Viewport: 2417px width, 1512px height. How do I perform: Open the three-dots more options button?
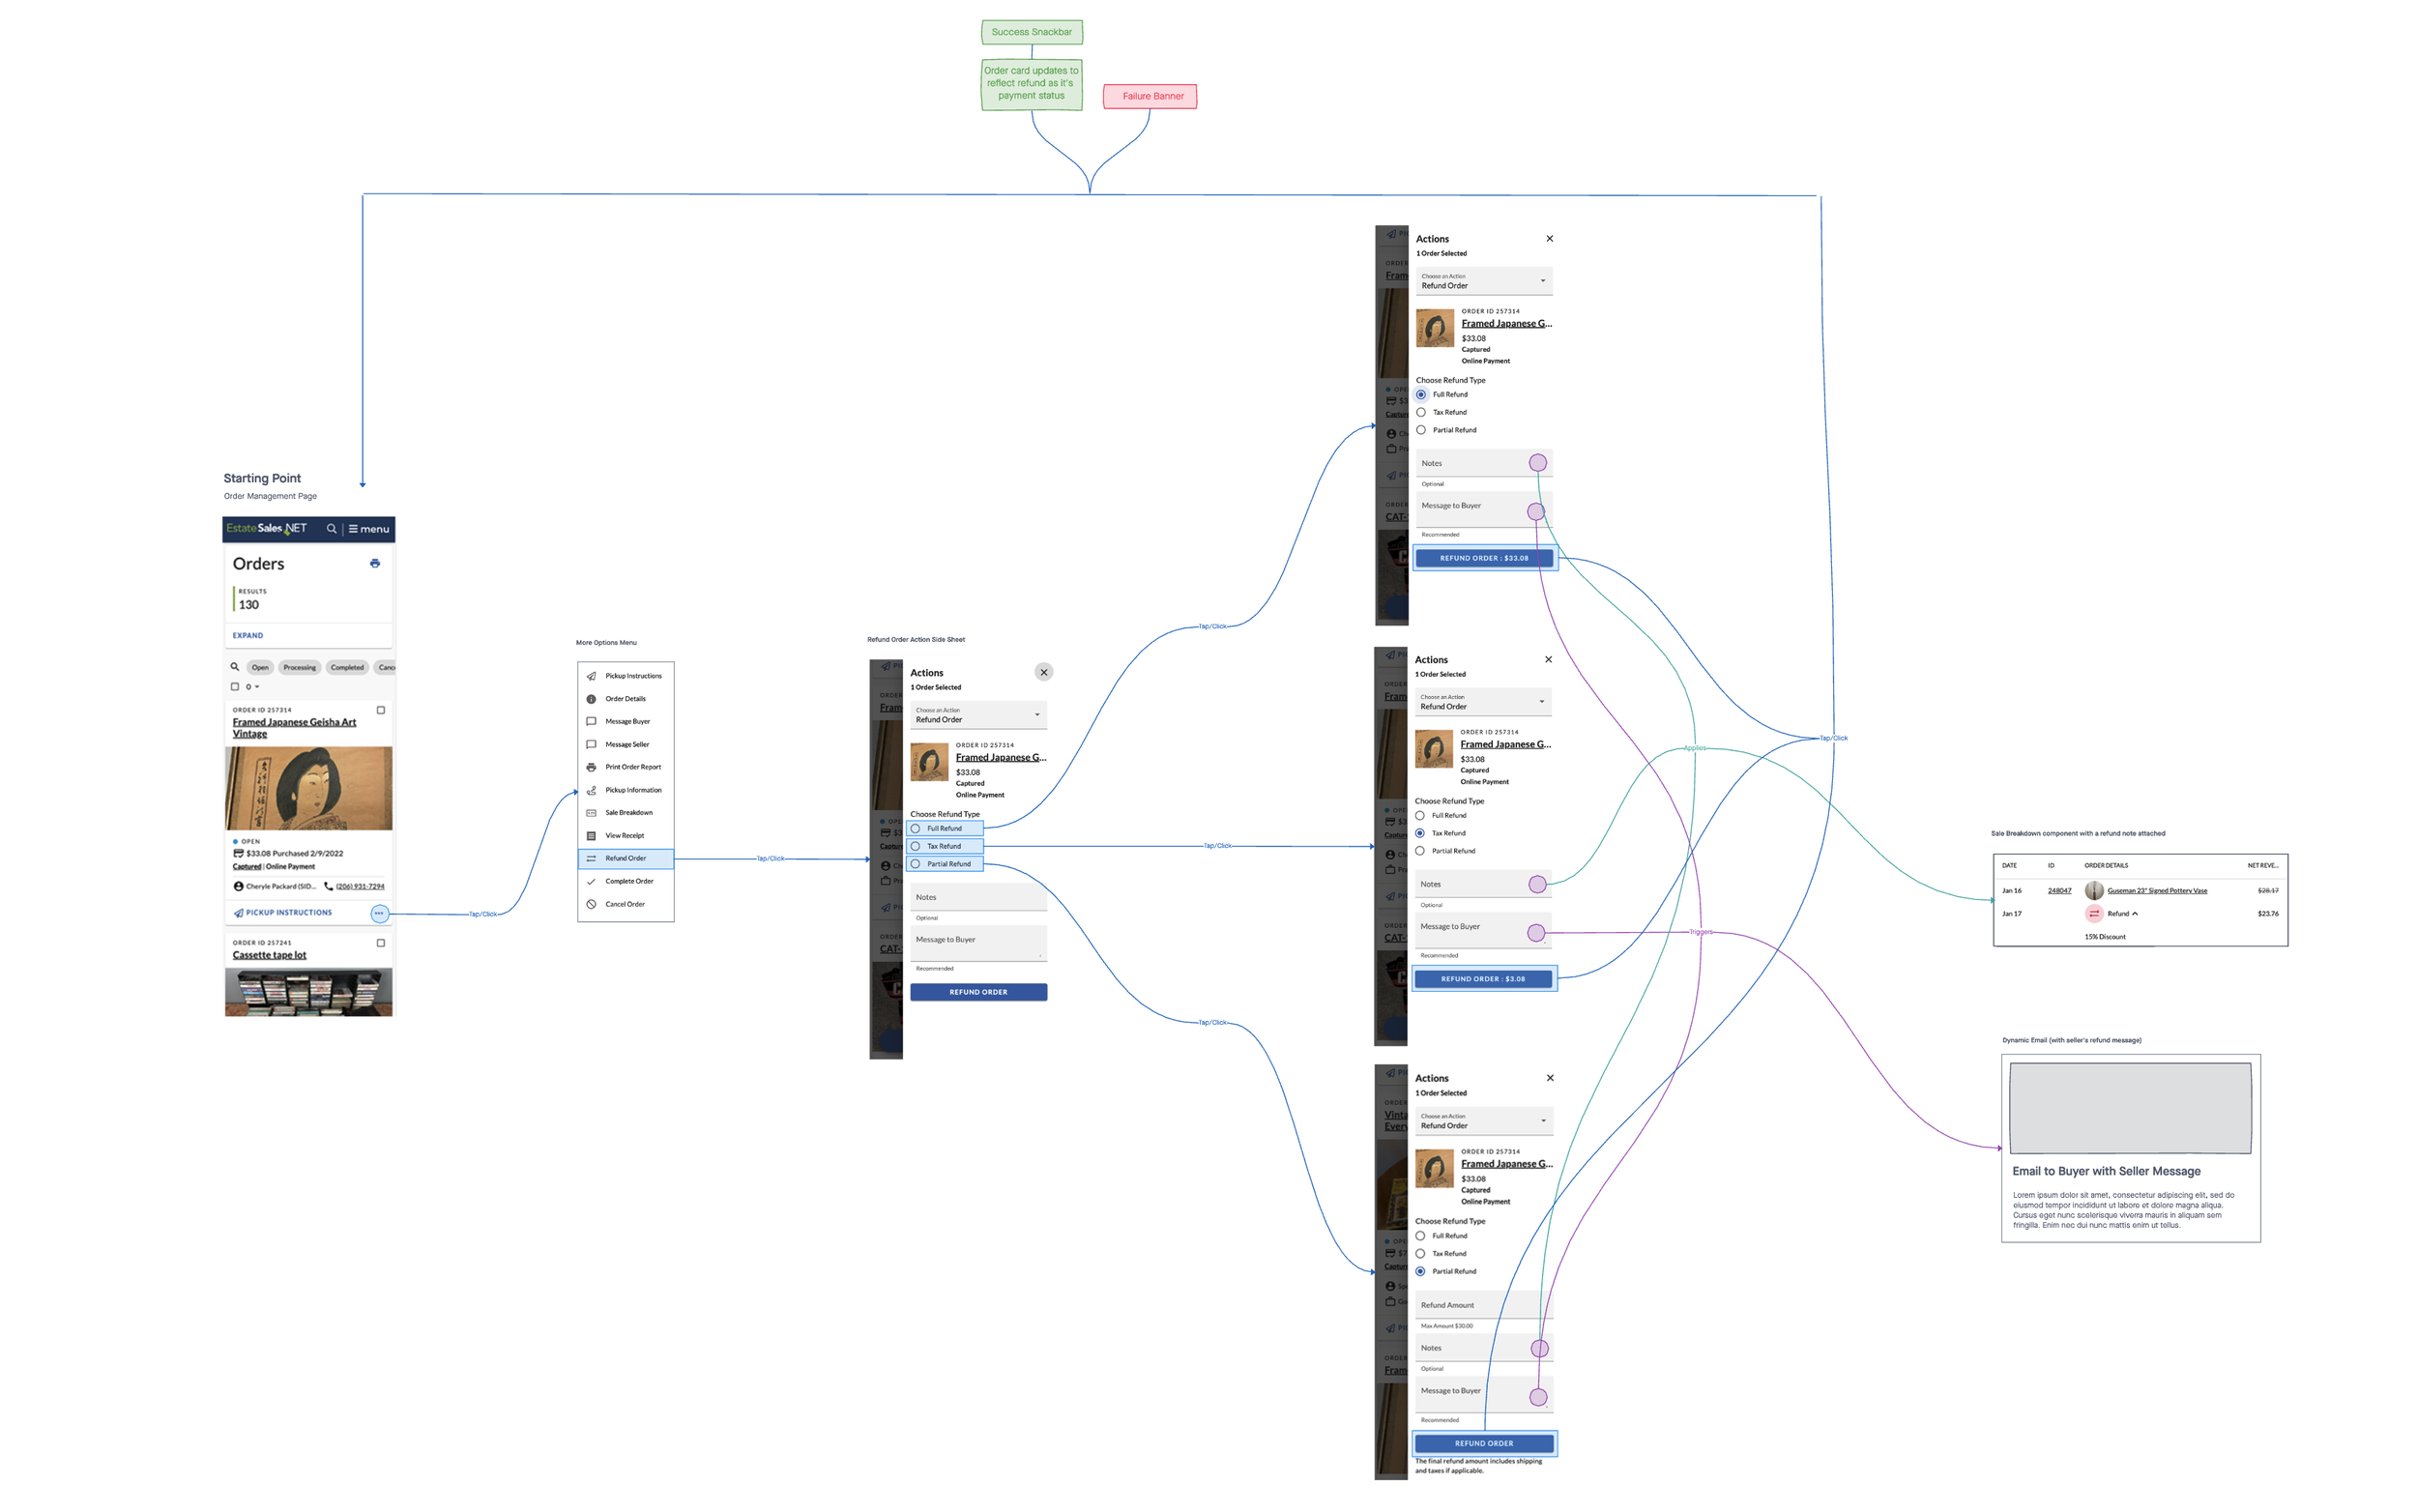pyautogui.click(x=379, y=913)
